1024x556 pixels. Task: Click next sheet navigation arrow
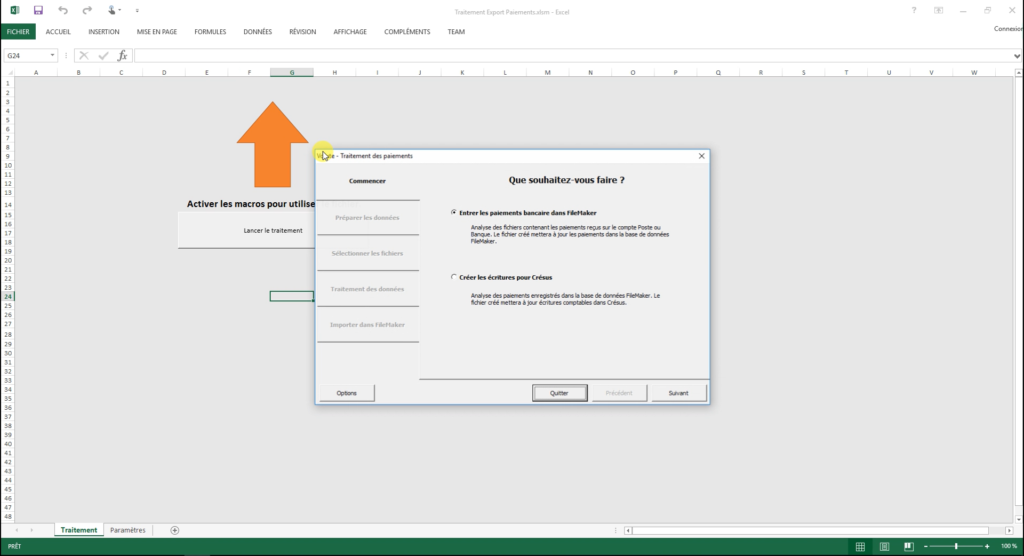(31, 530)
